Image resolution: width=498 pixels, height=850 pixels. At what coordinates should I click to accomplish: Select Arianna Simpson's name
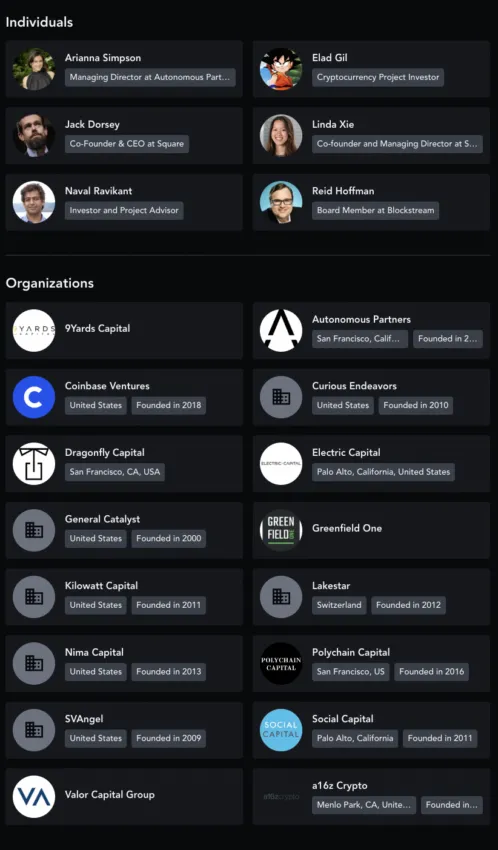[103, 58]
